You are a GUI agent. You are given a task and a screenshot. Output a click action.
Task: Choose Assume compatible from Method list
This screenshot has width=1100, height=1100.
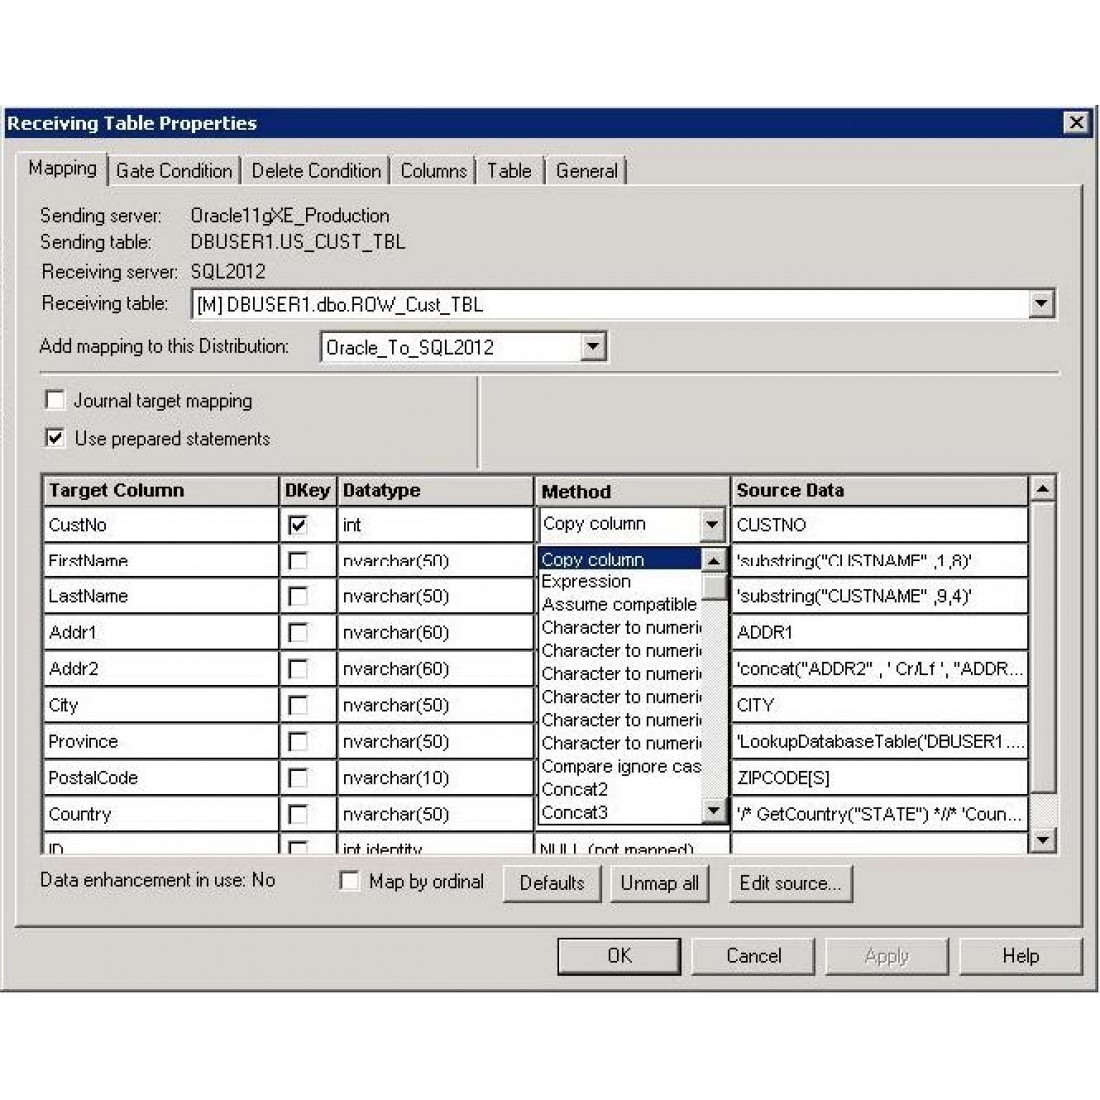point(619,605)
